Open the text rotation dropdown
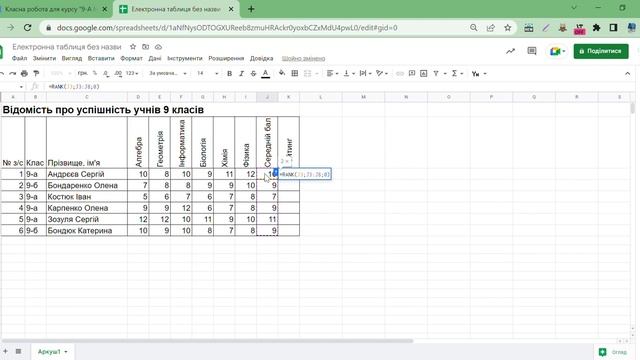The image size is (640, 360). coord(382,73)
